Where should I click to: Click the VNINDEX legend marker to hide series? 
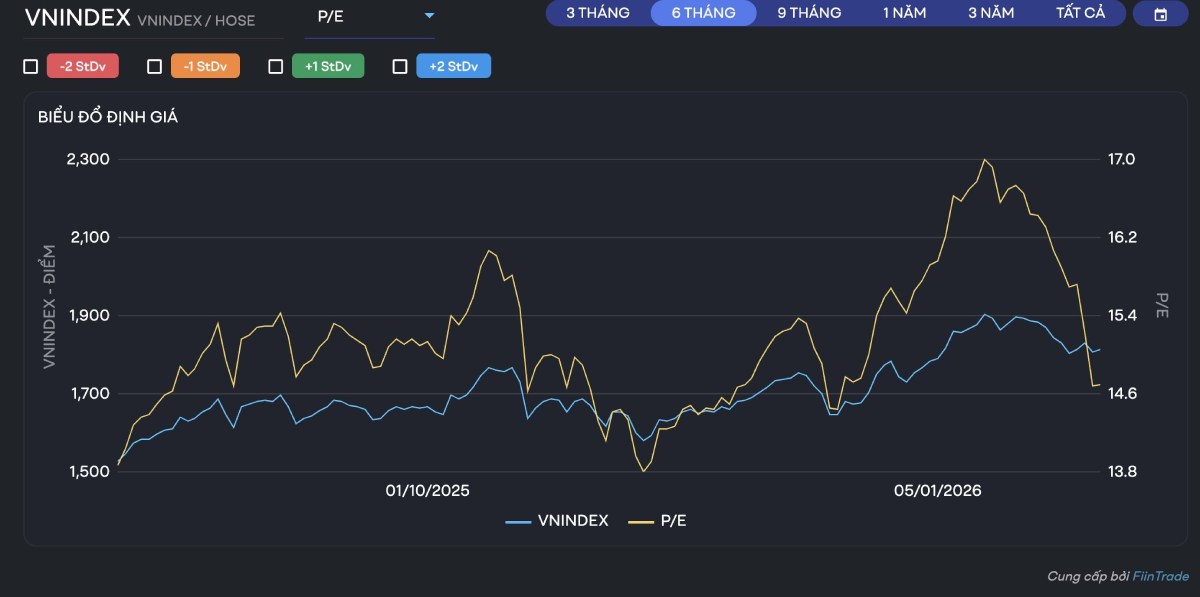520,520
